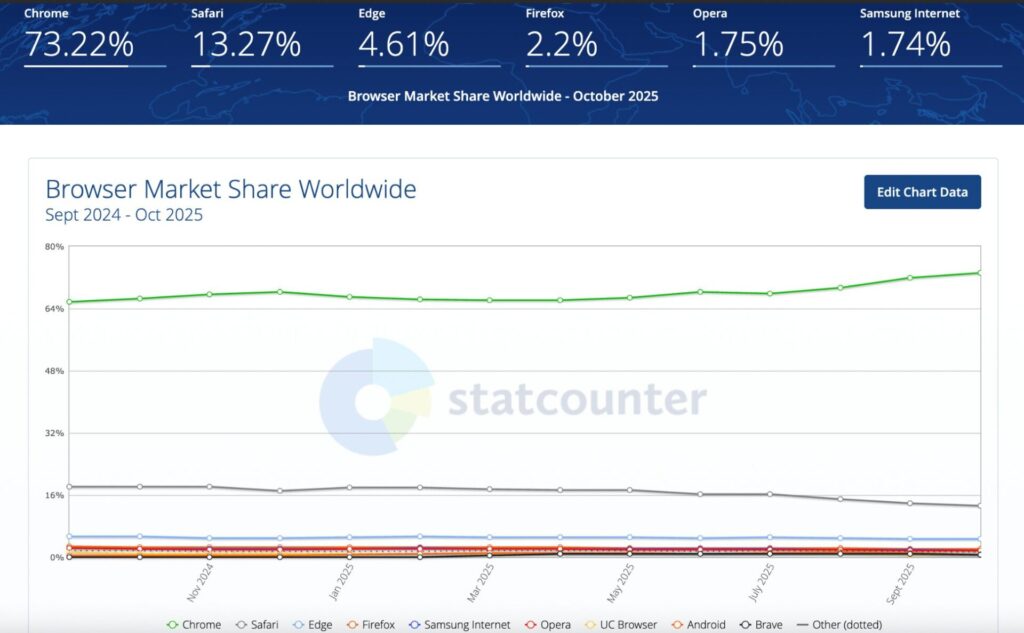Click Safari's first data point on the gray line
Screen dimensions: 1024x633
(x=69, y=487)
